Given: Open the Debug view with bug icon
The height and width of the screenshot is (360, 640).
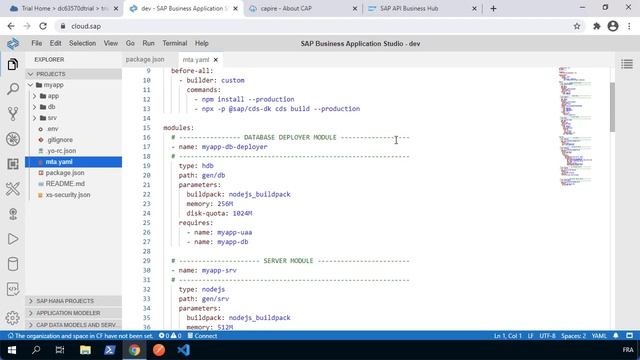Looking at the screenshot, I should click(13, 139).
